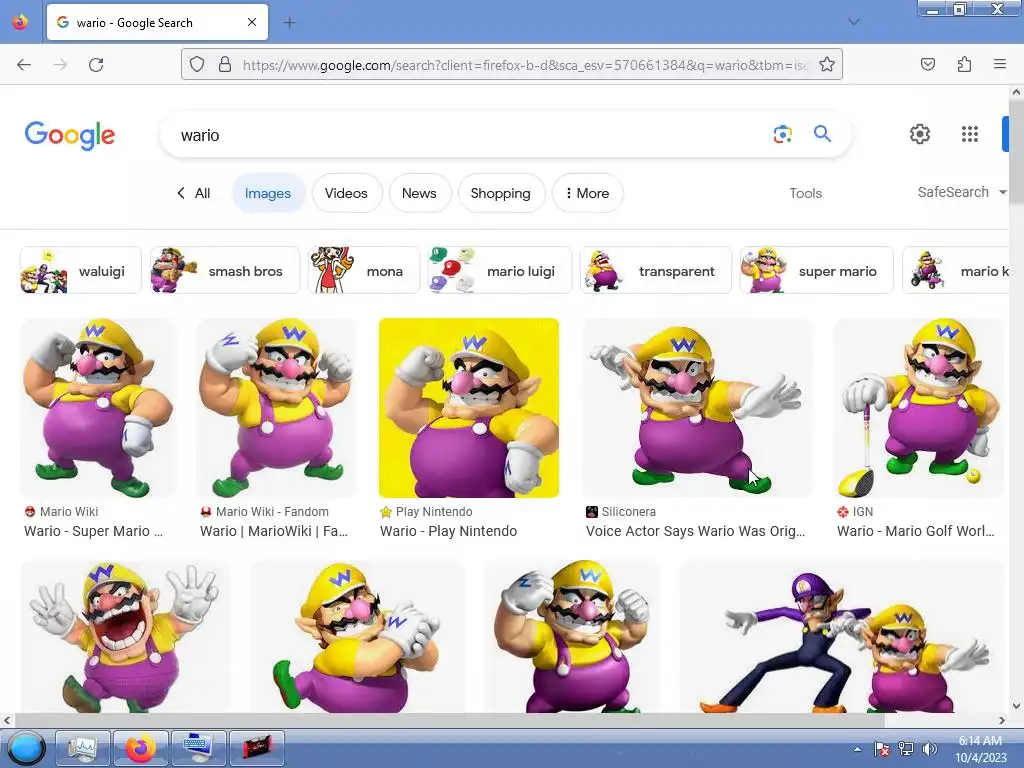Open the Action Center flag icon
This screenshot has height=768, width=1024.
pyautogui.click(x=882, y=749)
